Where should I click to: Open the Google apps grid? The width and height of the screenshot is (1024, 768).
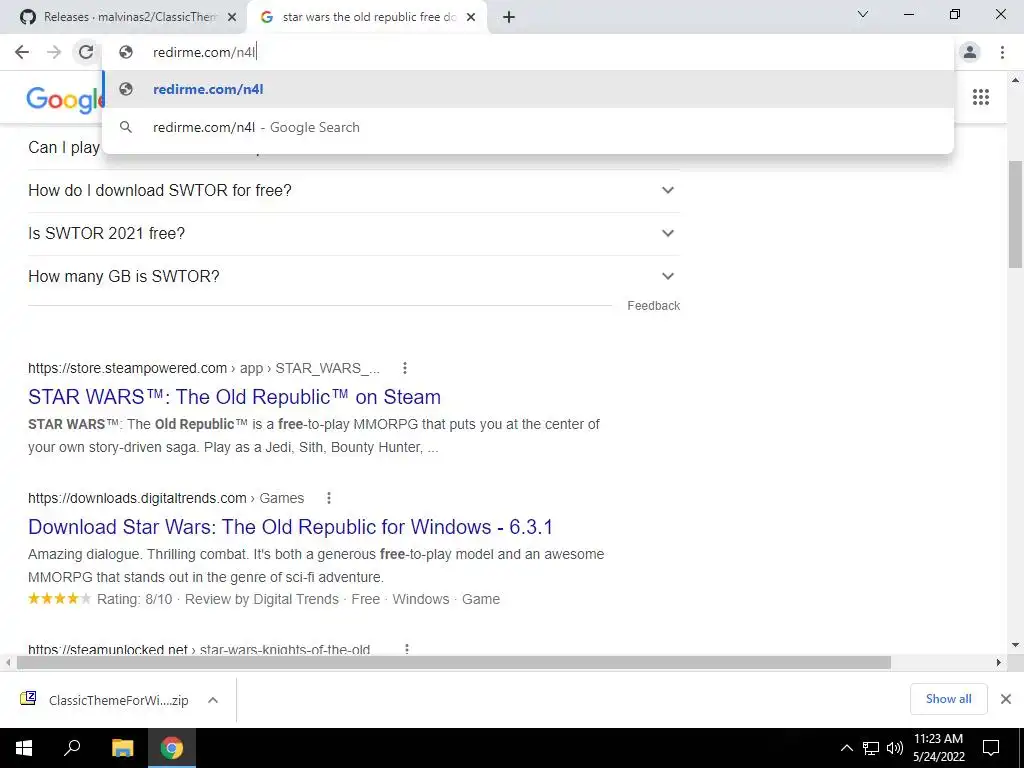click(x=981, y=97)
